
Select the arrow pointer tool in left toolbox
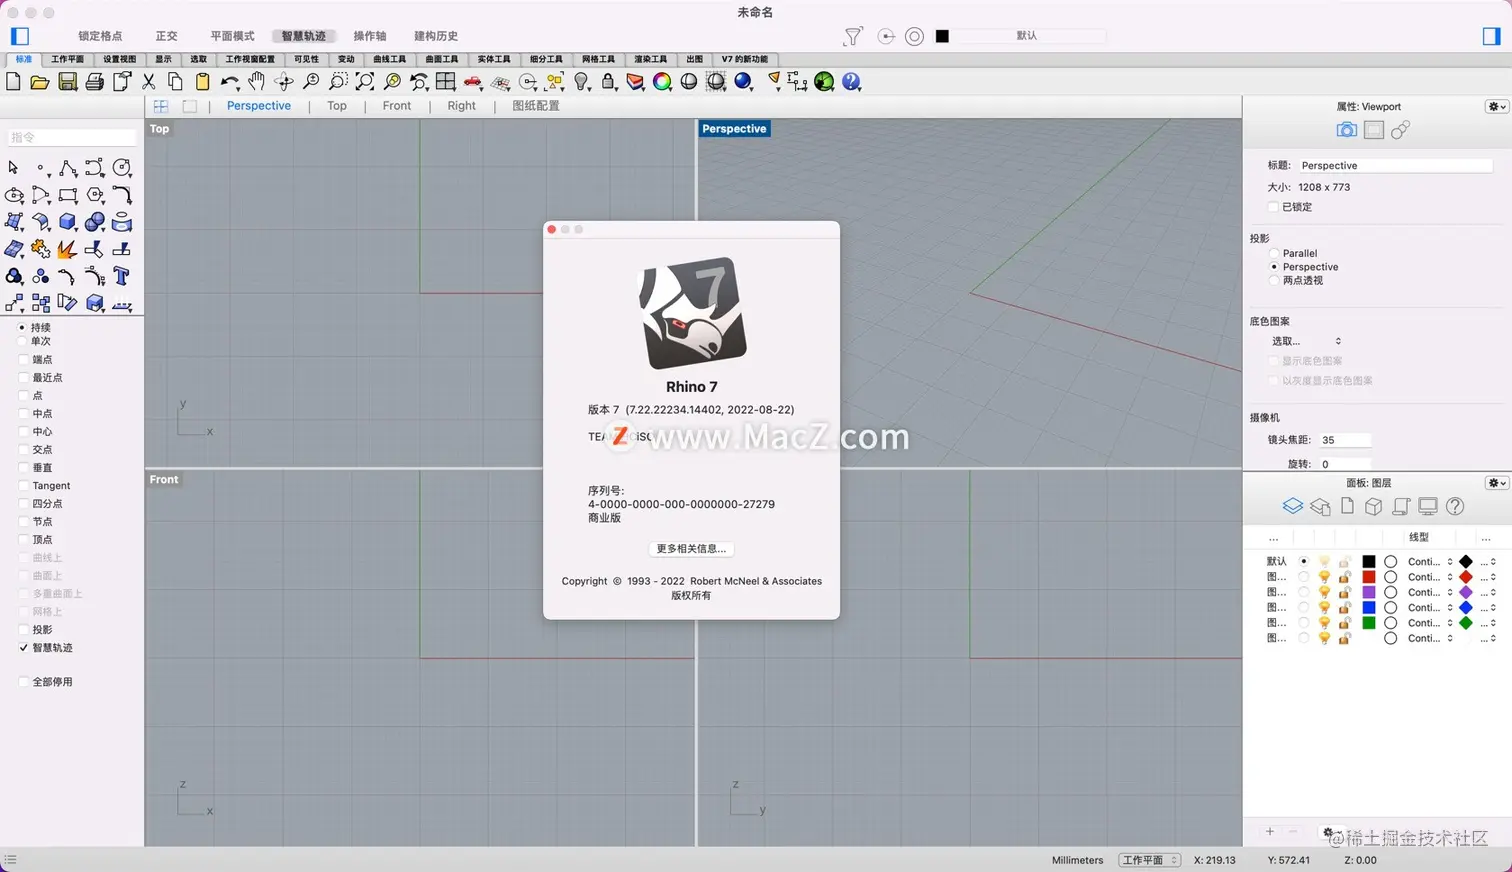point(13,168)
